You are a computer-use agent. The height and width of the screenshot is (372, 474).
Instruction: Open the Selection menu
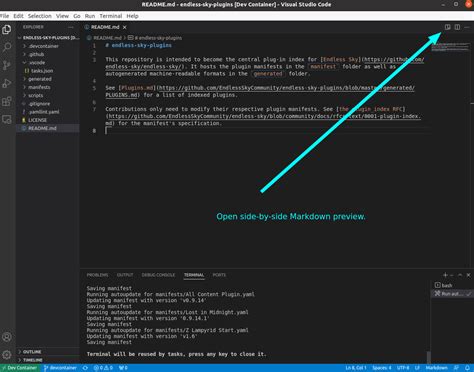pos(40,16)
